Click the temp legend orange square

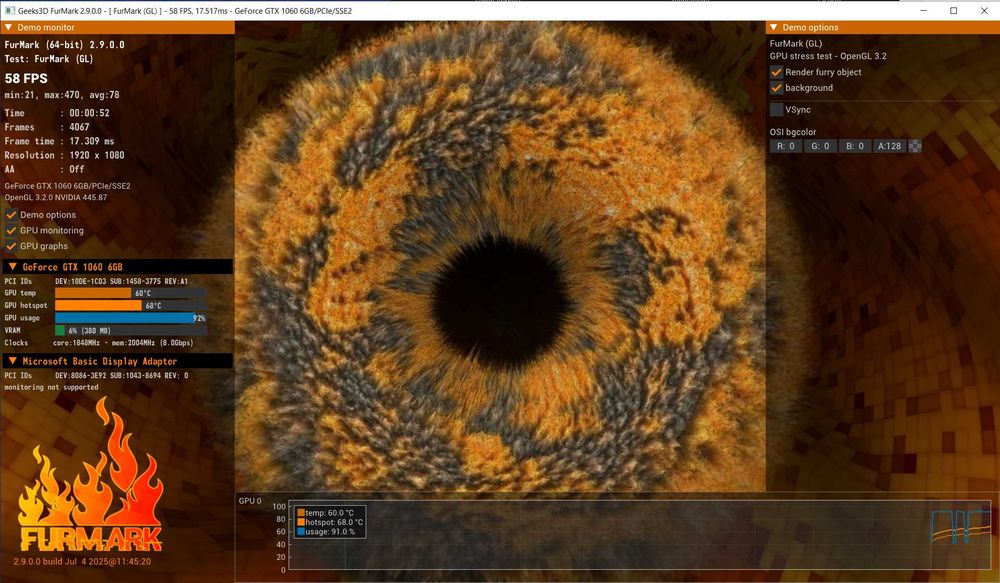[300, 513]
